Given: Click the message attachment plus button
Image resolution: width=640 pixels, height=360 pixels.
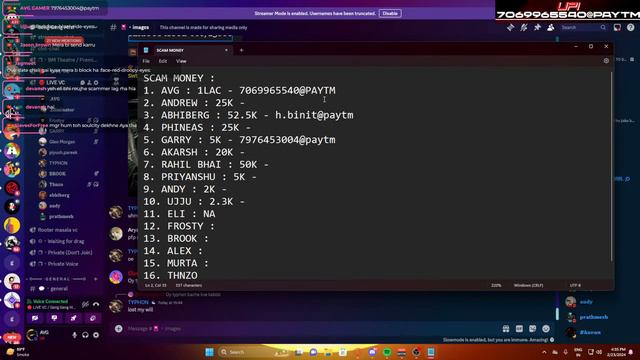Looking at the screenshot, I should 118,329.
